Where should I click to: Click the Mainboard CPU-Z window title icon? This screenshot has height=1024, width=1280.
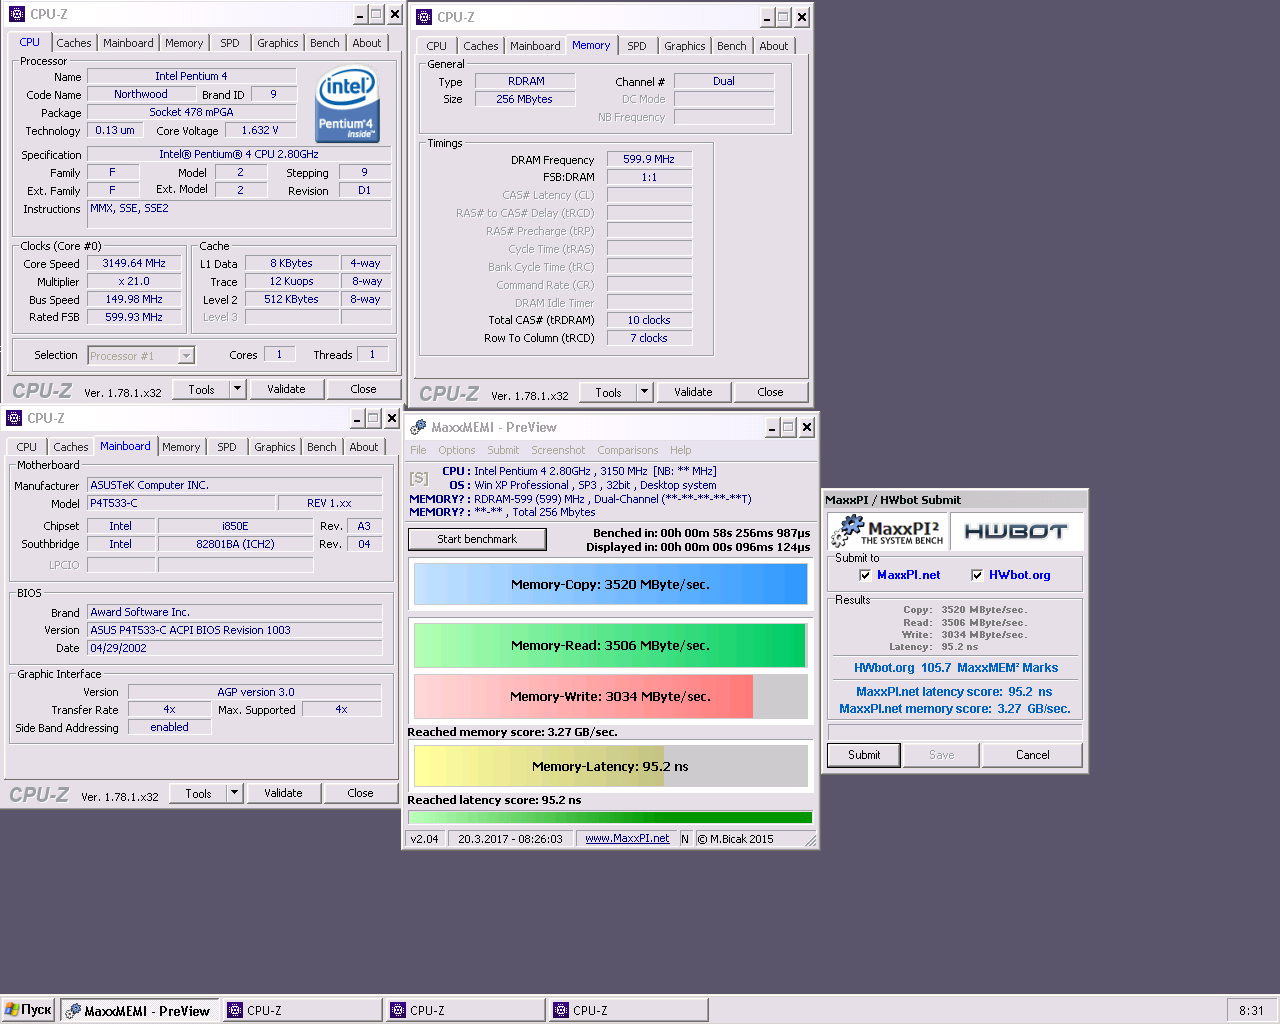point(14,418)
